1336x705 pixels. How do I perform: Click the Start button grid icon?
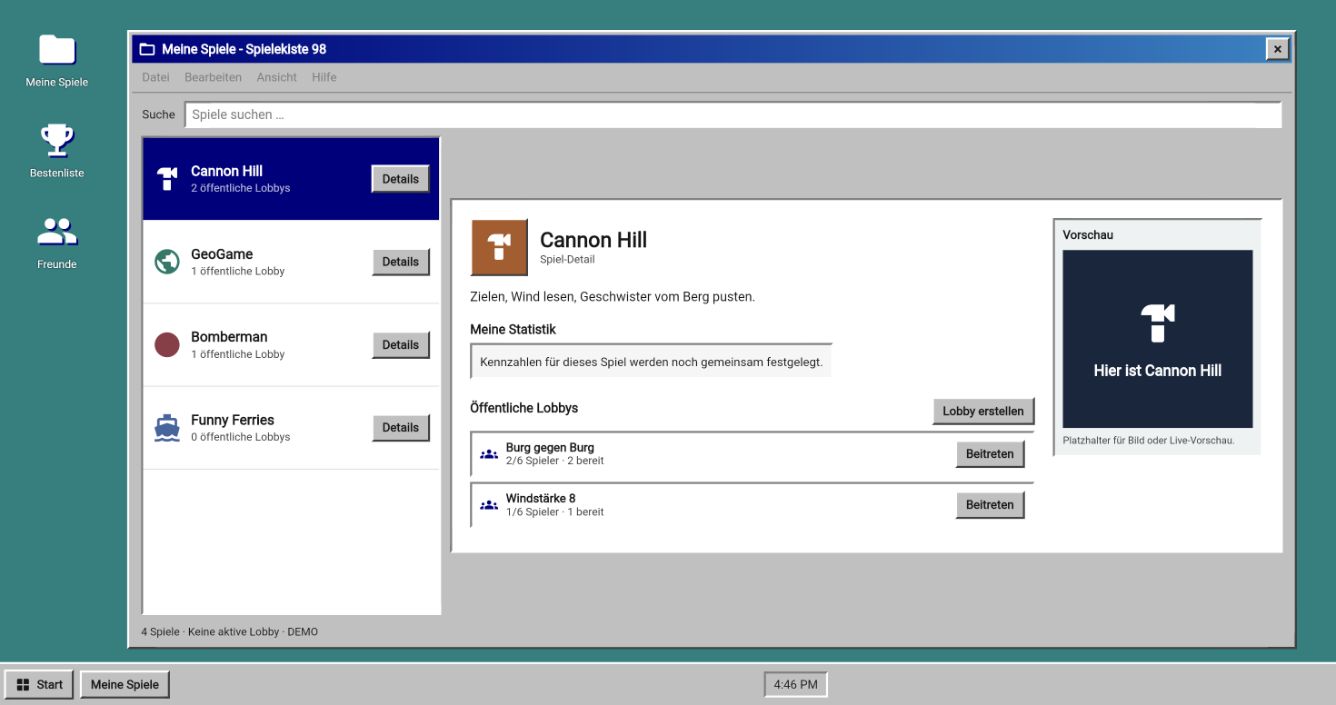tap(23, 685)
